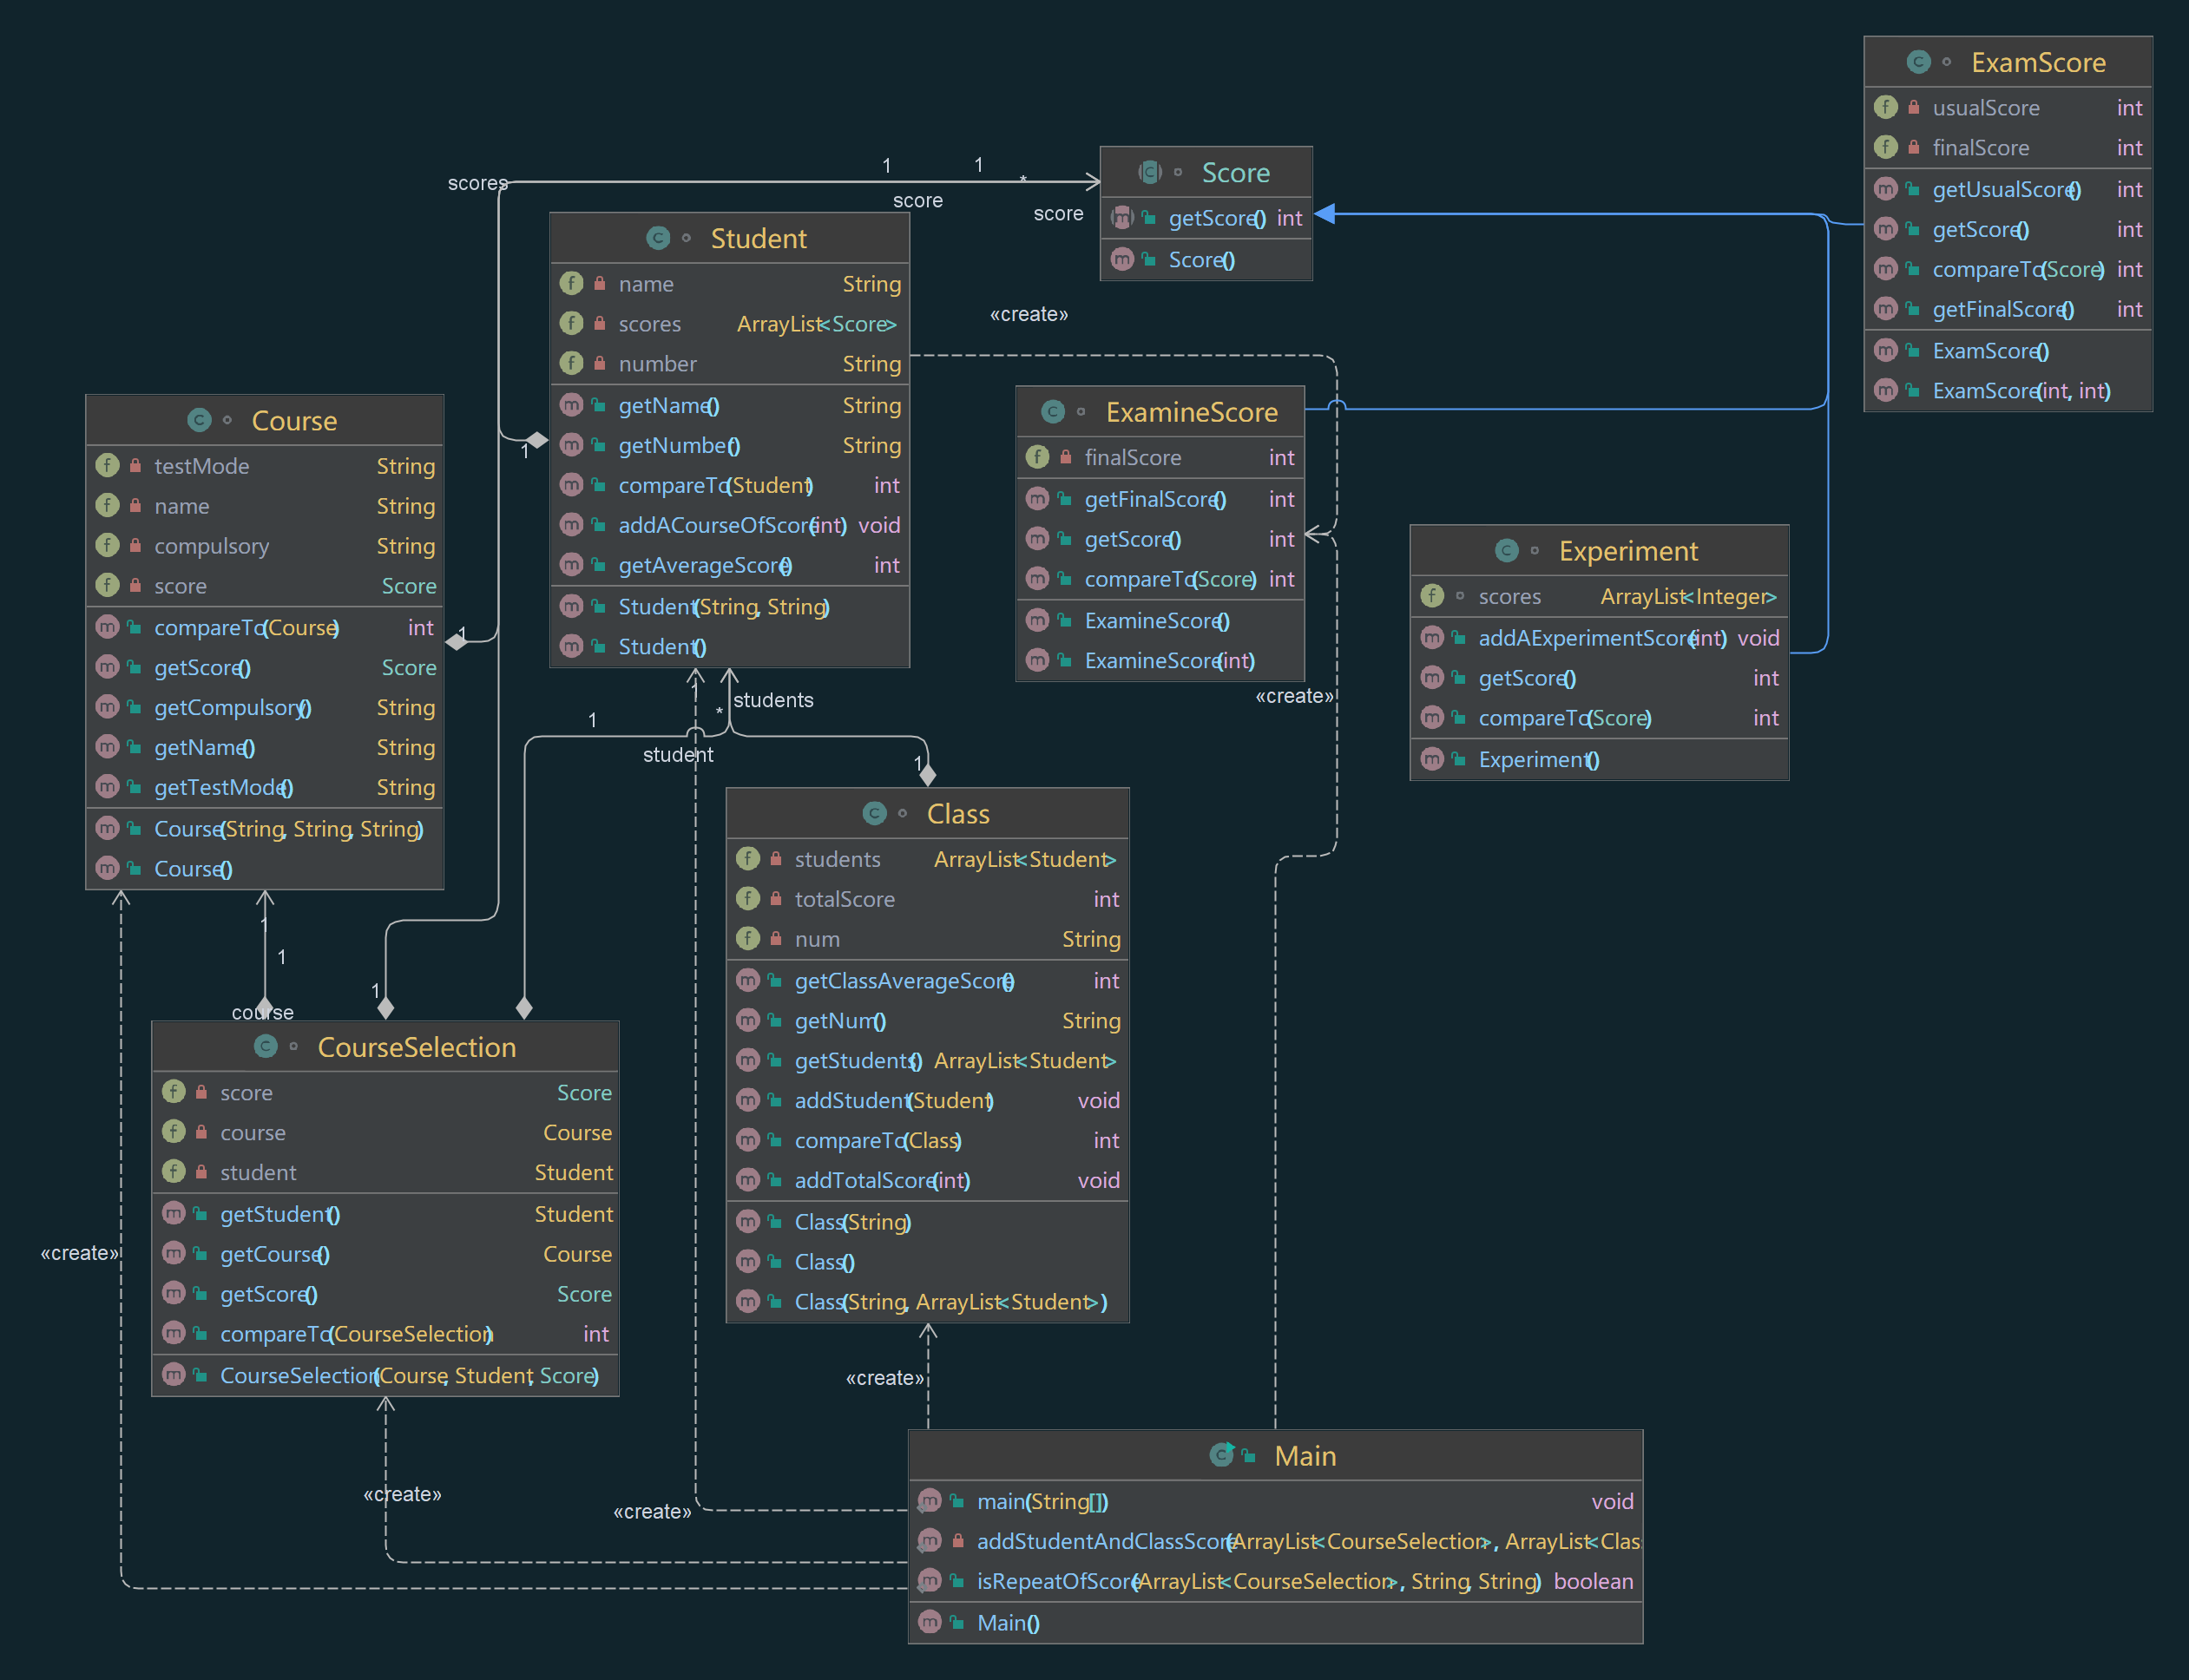Click the abstract class icon beside Score
This screenshot has height=1680, width=2189.
[x=1149, y=172]
